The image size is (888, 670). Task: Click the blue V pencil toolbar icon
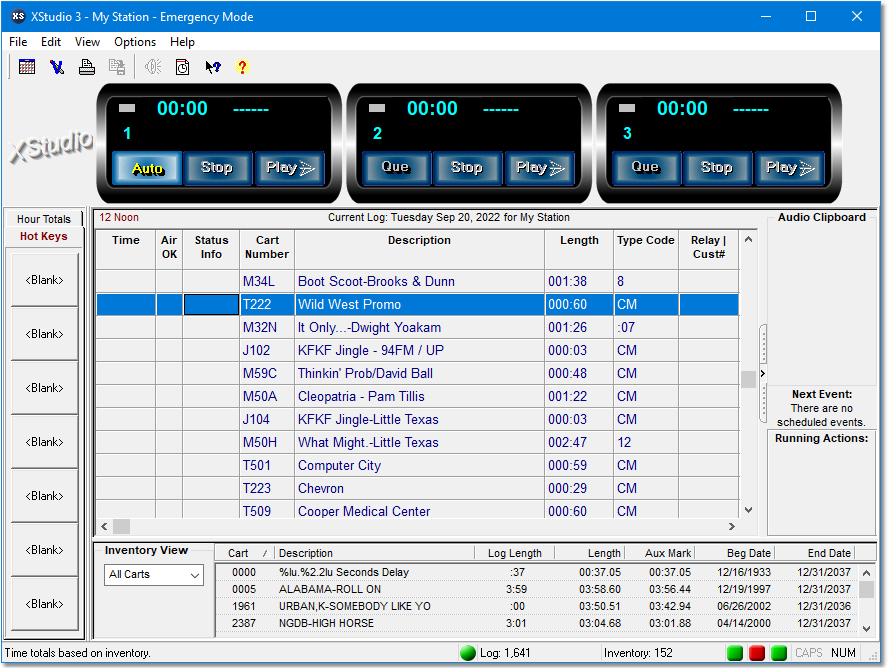[x=57, y=67]
